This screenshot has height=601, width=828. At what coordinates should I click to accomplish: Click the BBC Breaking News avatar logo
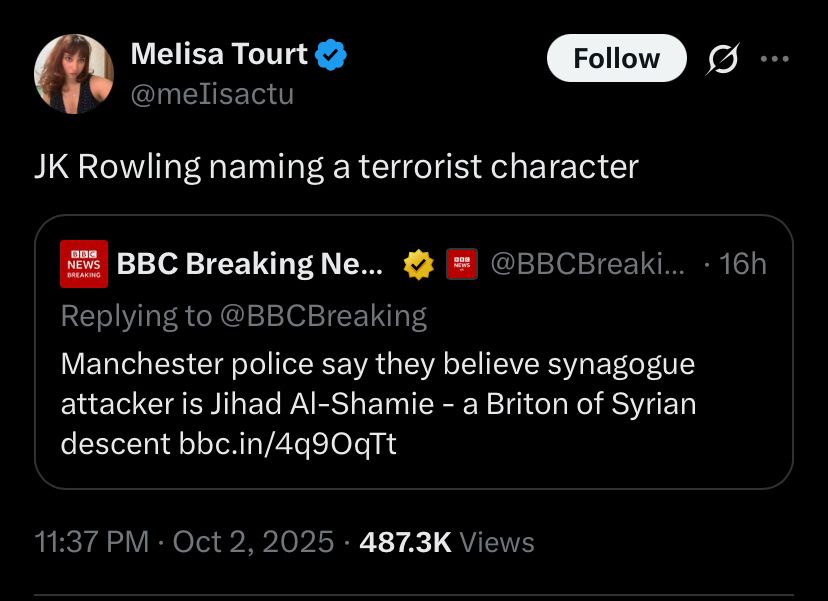(83, 263)
